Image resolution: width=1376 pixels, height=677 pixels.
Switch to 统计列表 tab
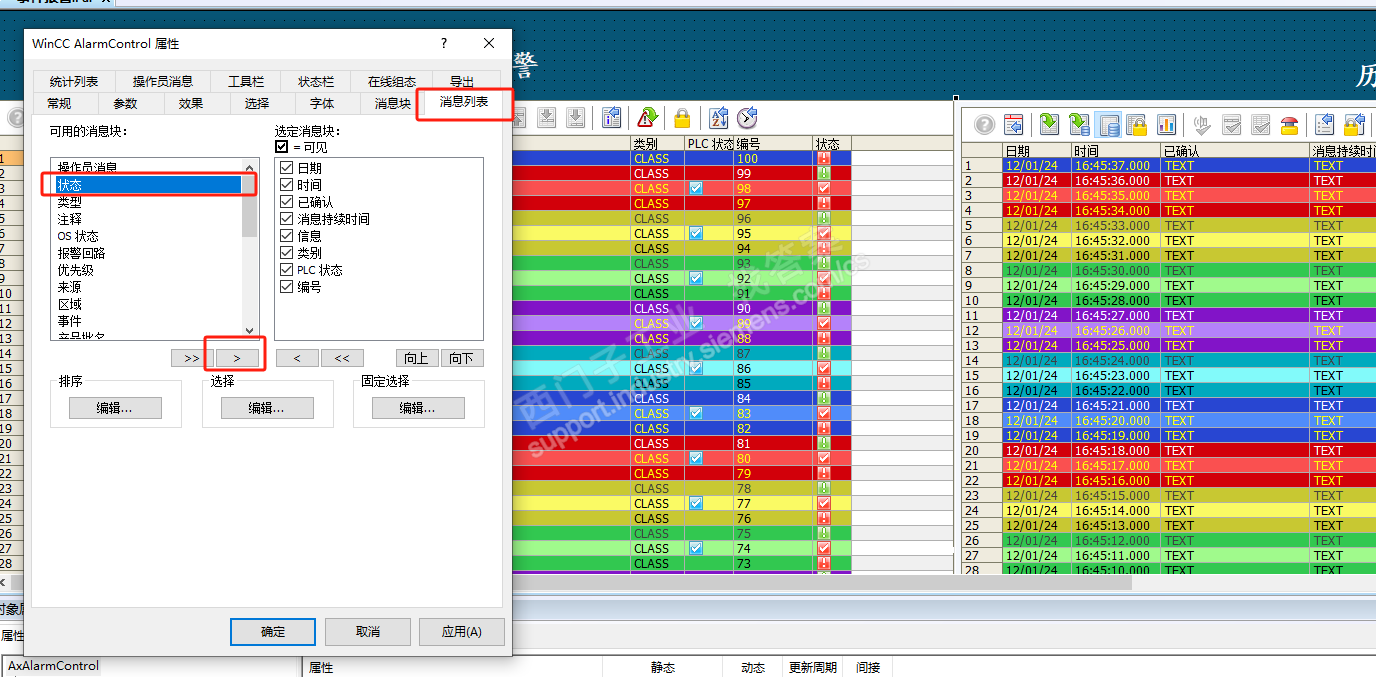(x=74, y=82)
